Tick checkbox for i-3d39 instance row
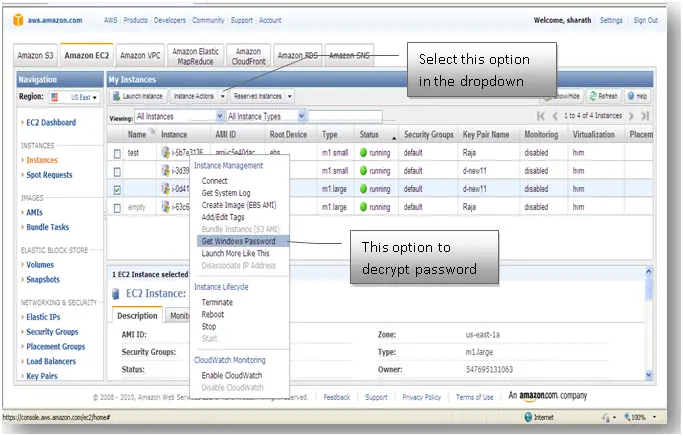Screen dimensions: 683x436 (117, 172)
